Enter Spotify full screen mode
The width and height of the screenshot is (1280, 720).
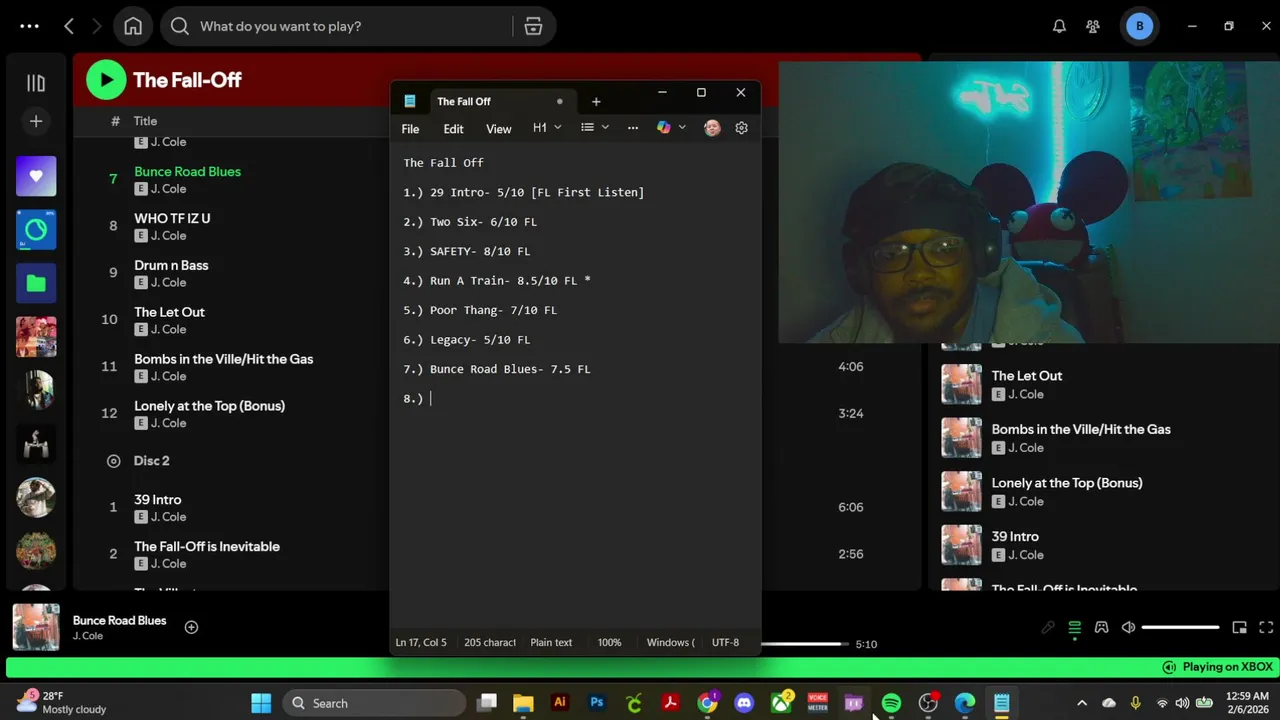click(x=1266, y=627)
